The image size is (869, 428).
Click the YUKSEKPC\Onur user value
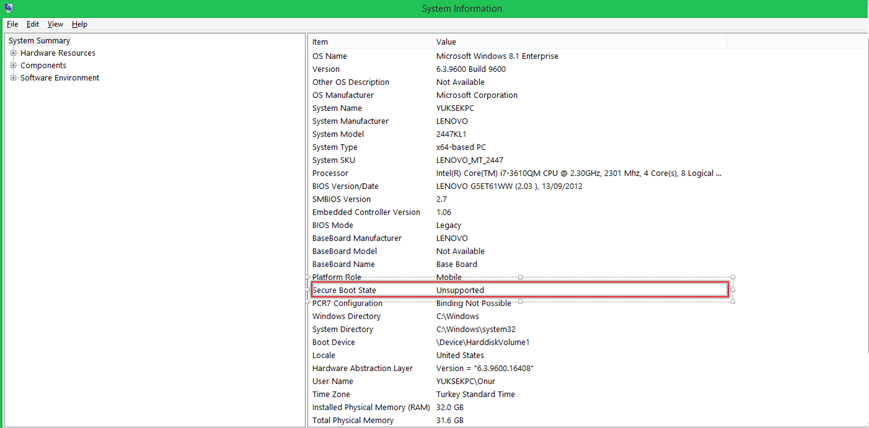(x=464, y=381)
